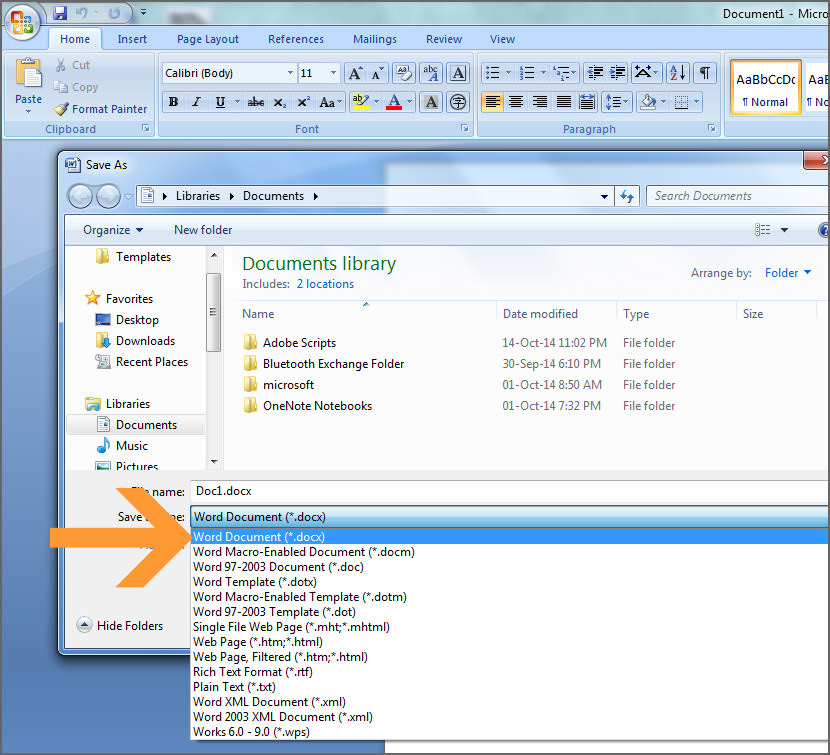Click the Search Documents box

[738, 196]
